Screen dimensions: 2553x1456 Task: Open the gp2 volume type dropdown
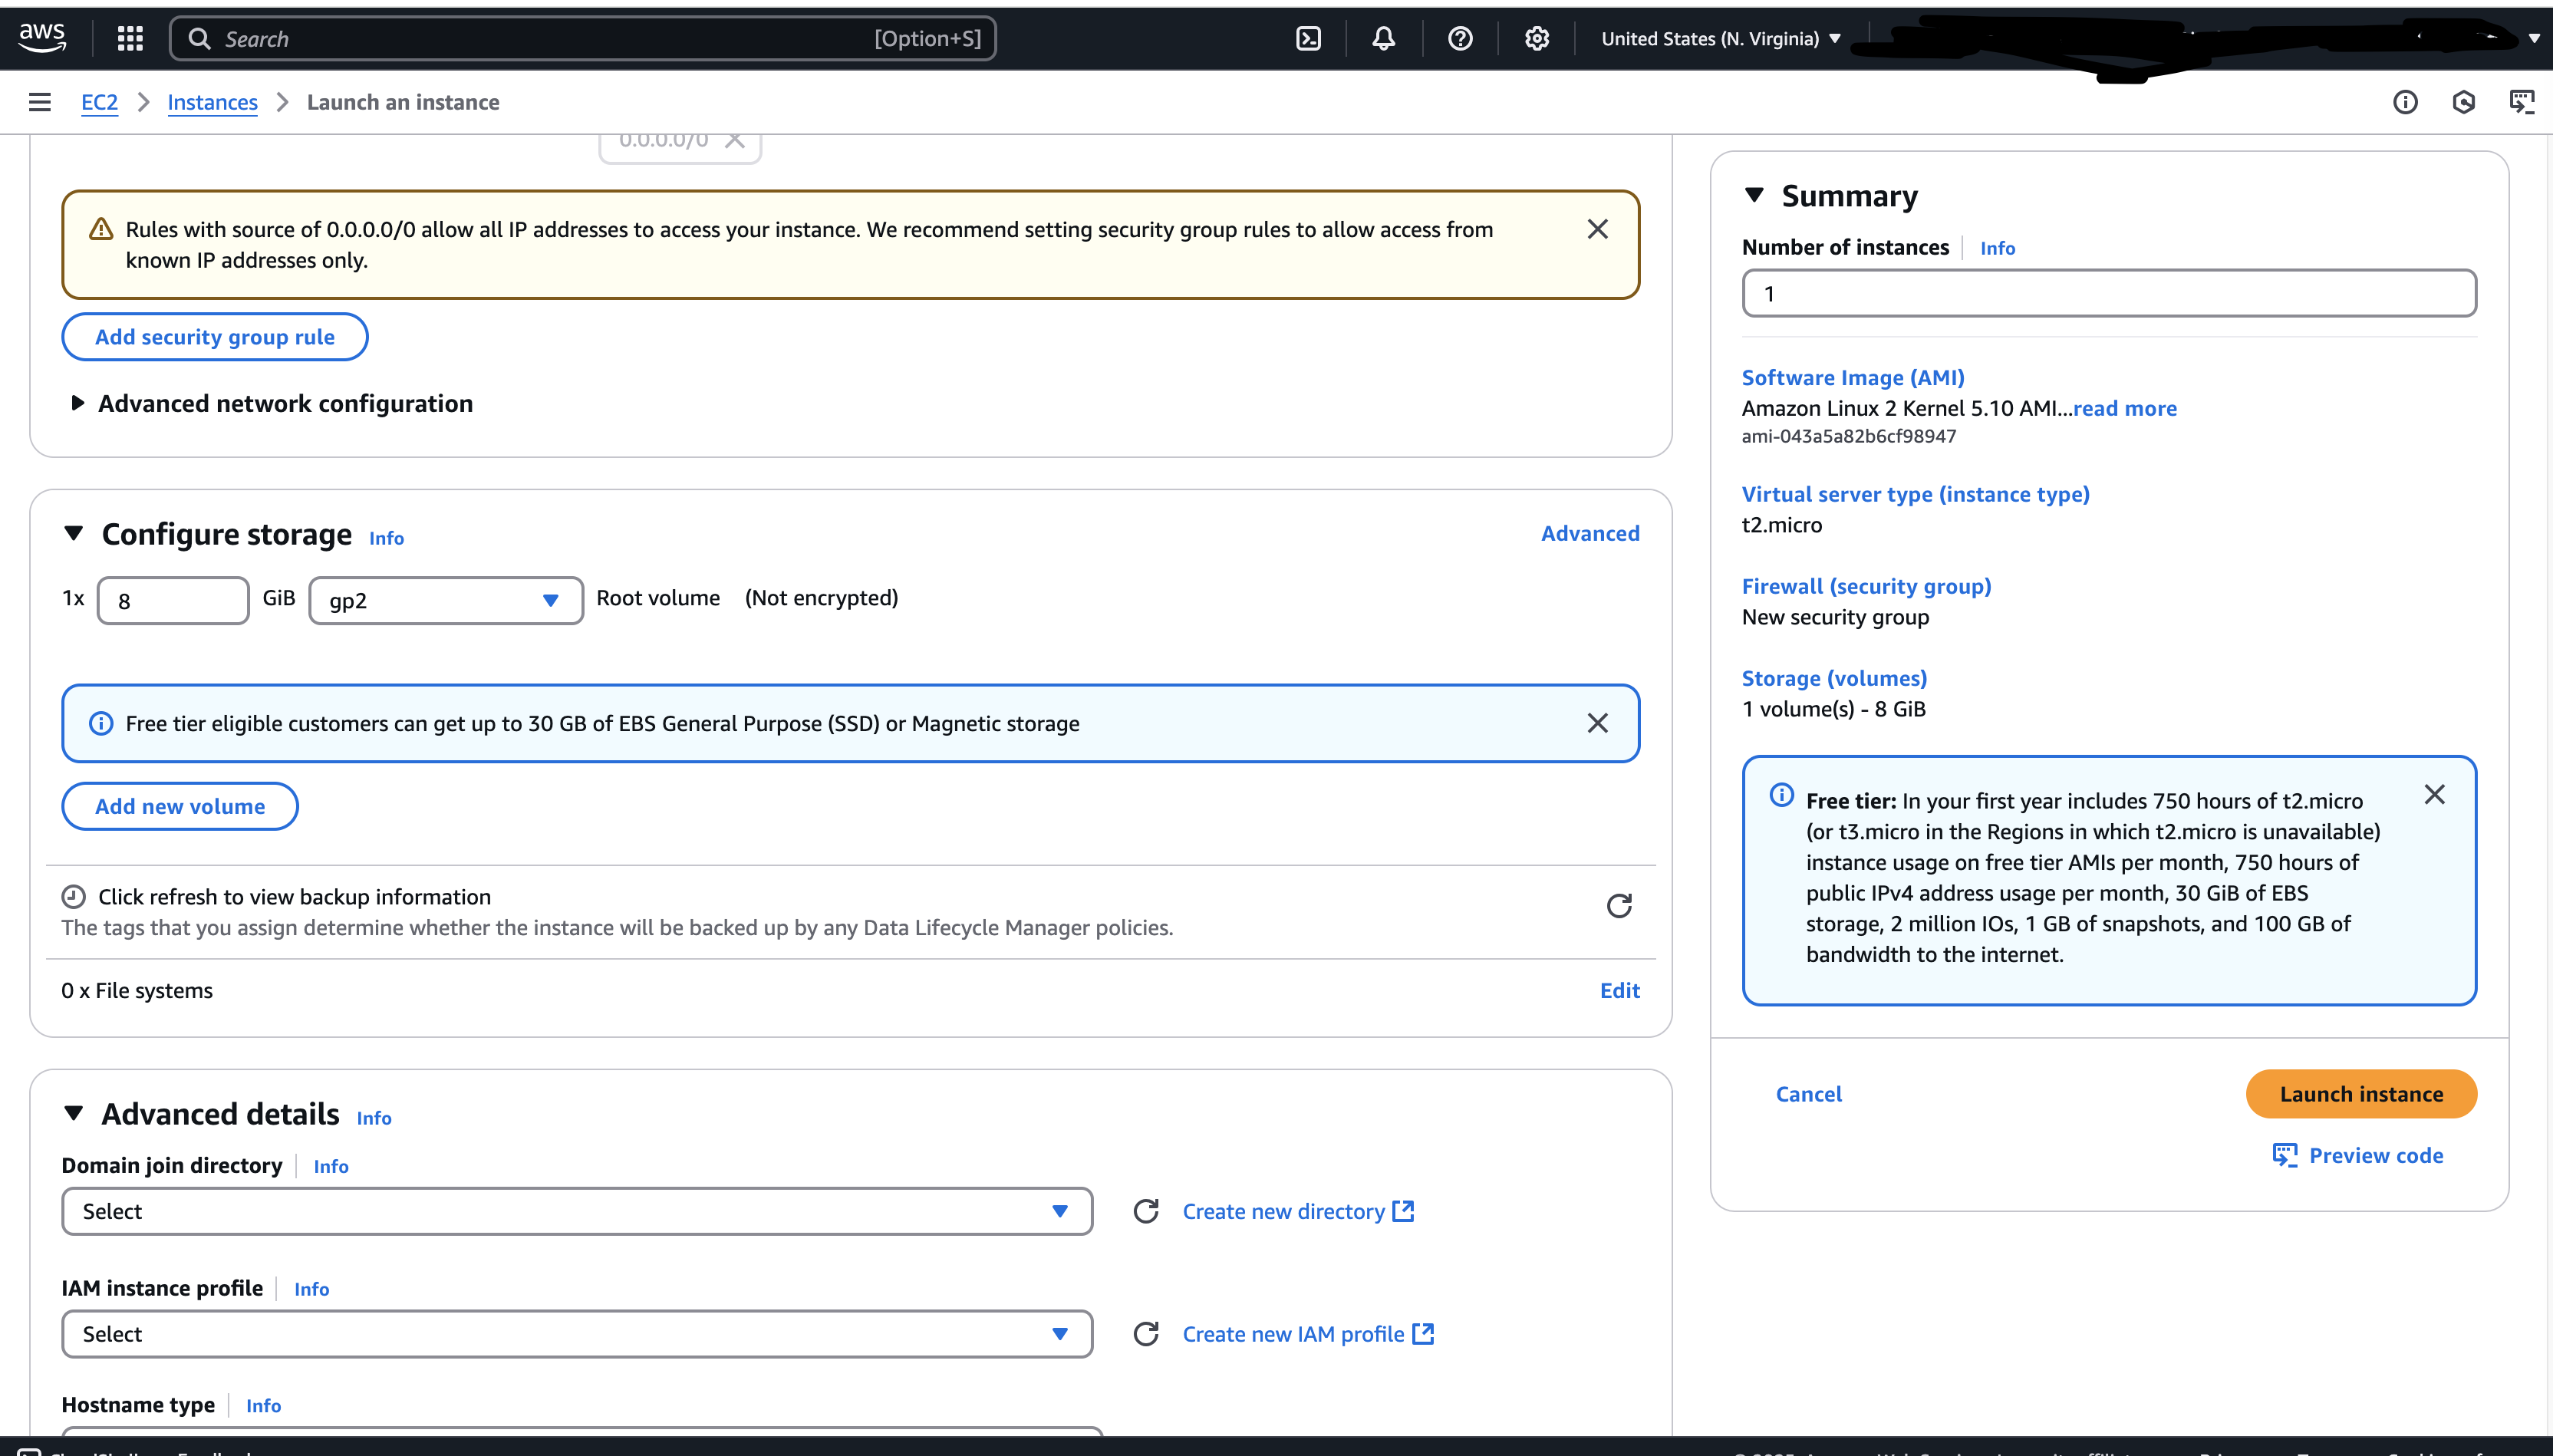(446, 600)
